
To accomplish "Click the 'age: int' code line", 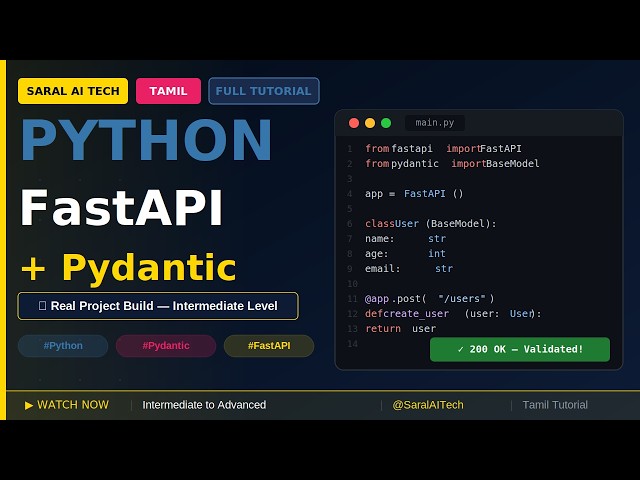I will (405, 253).
